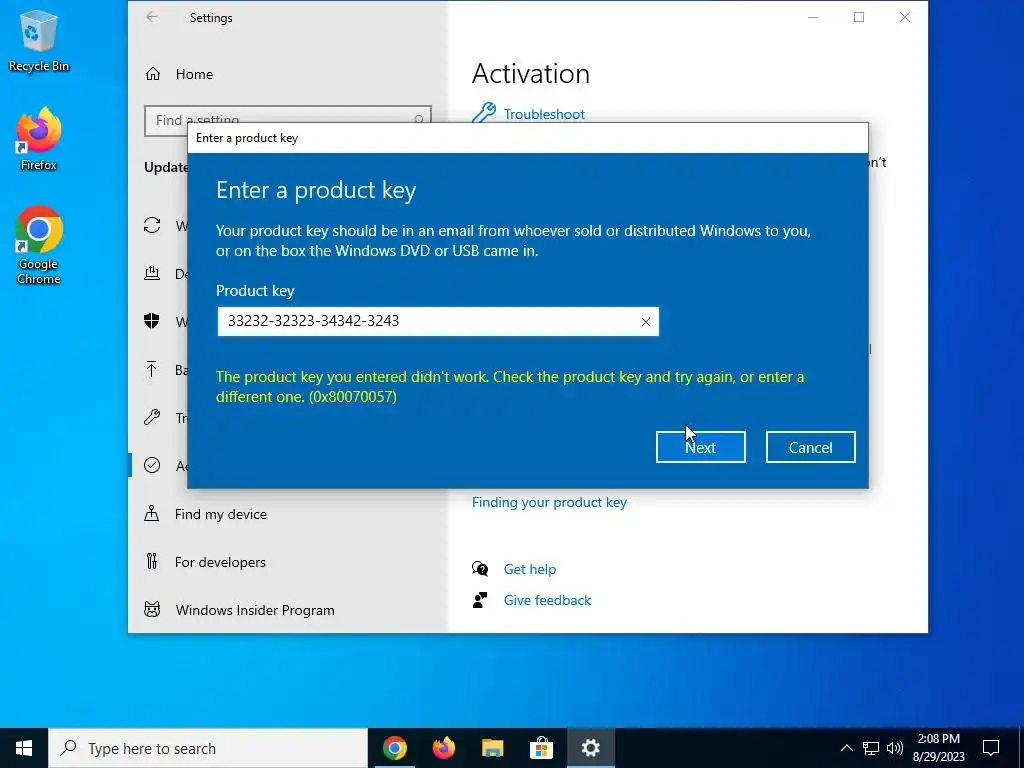Open Find my device settings

[221, 514]
